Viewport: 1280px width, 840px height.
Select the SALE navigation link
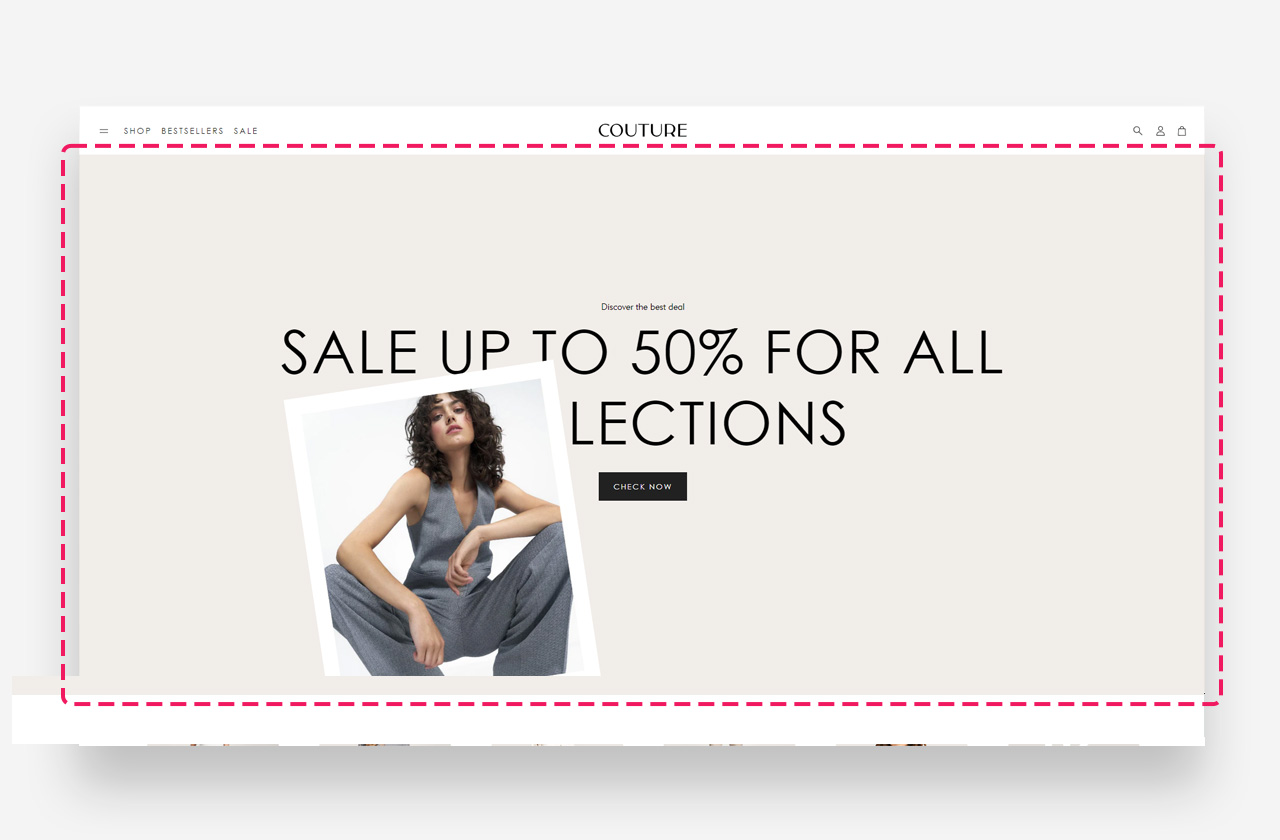click(x=246, y=131)
